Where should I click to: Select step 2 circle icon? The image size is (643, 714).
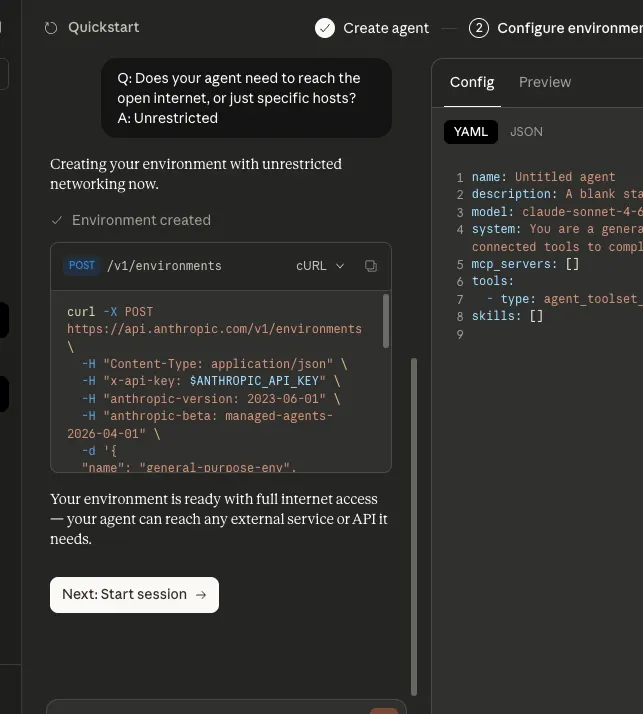(x=479, y=28)
